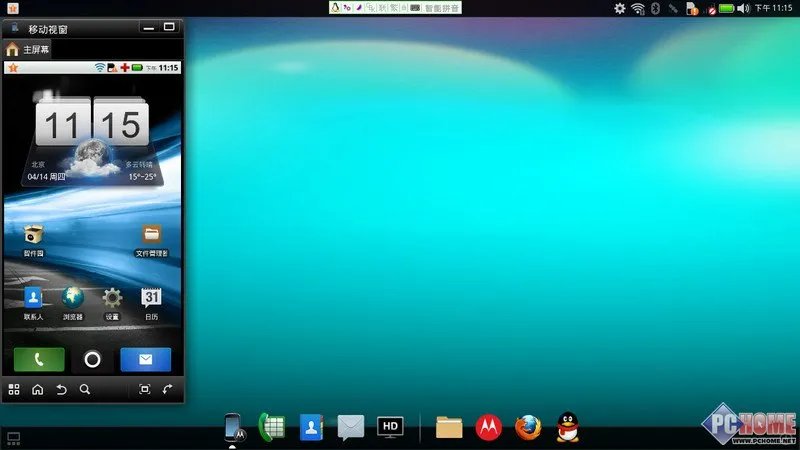Screen dimensions: 800x450
Task: Open the 日历 calendar app on phone
Action: 151,300
